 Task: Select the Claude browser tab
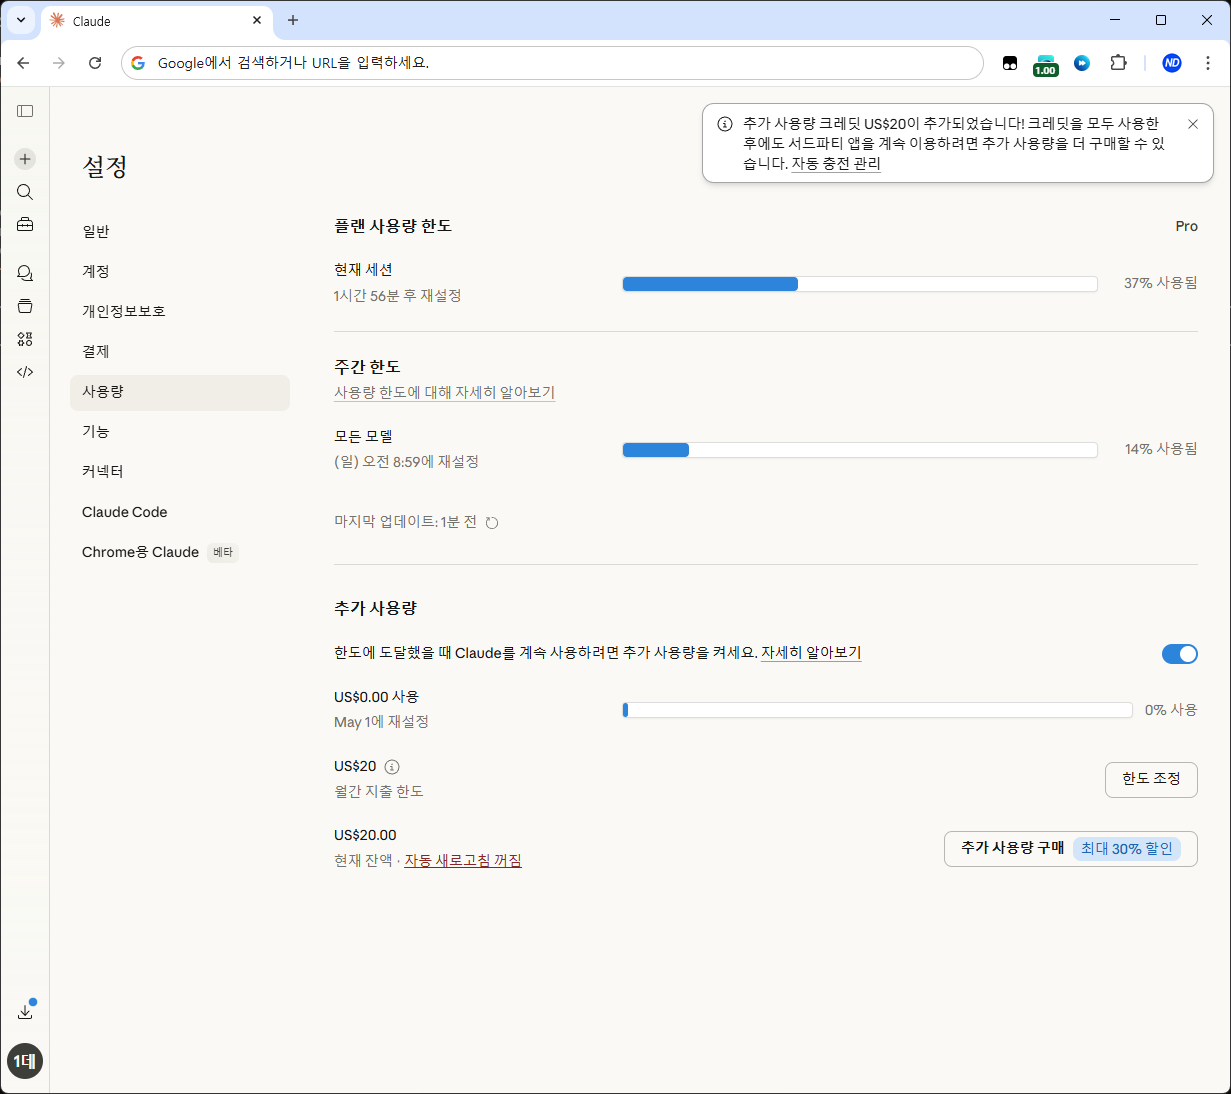157,21
